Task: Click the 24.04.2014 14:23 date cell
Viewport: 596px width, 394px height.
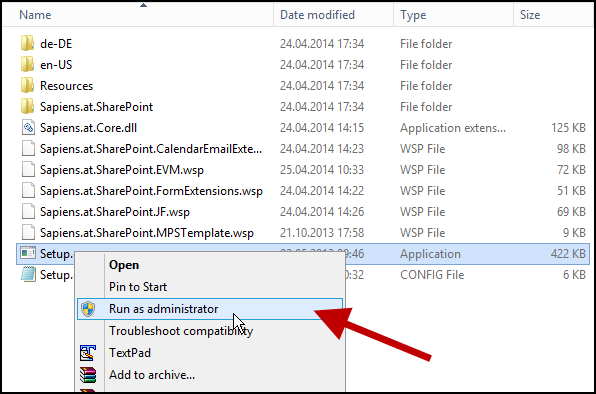Action: tap(322, 149)
